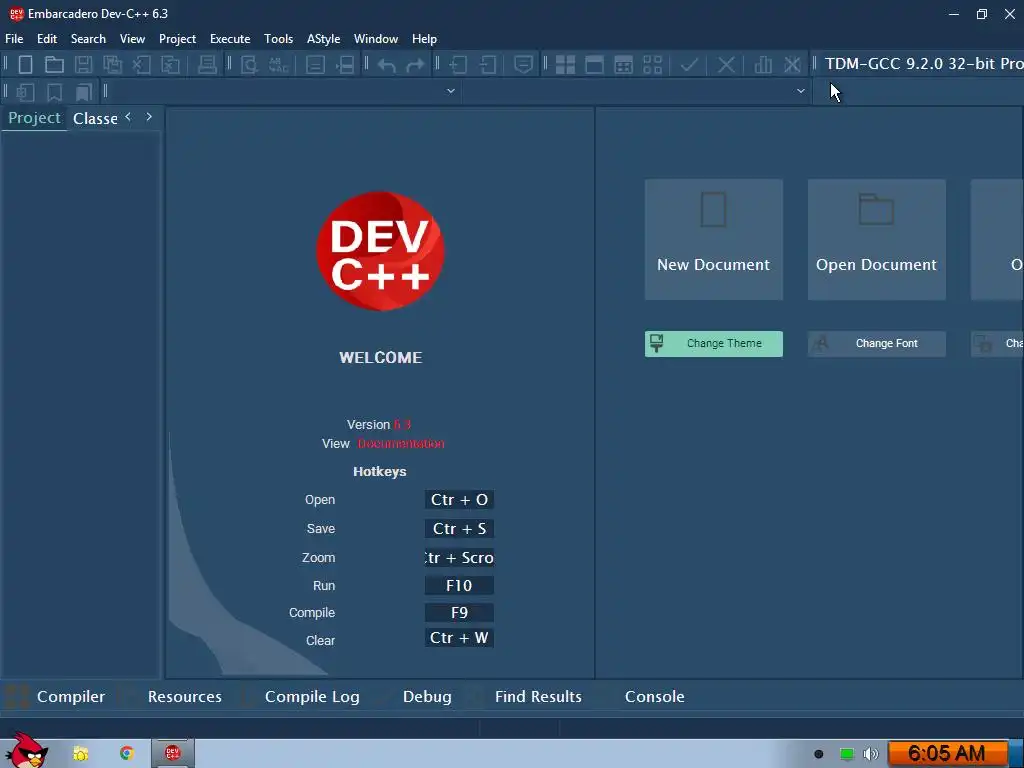Expand the first class browser dropdown
This screenshot has height=768, width=1024.
451,91
